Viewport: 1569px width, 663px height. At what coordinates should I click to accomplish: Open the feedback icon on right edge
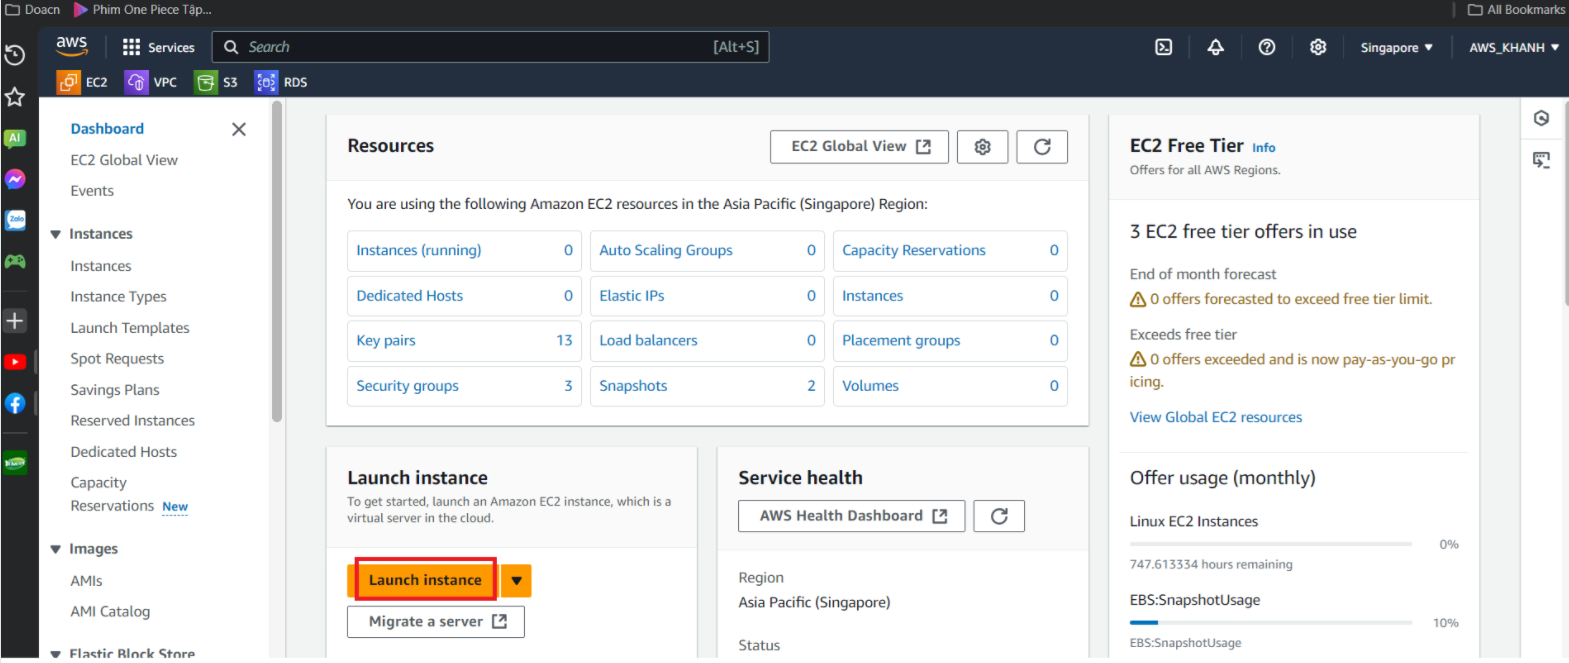tap(1542, 160)
